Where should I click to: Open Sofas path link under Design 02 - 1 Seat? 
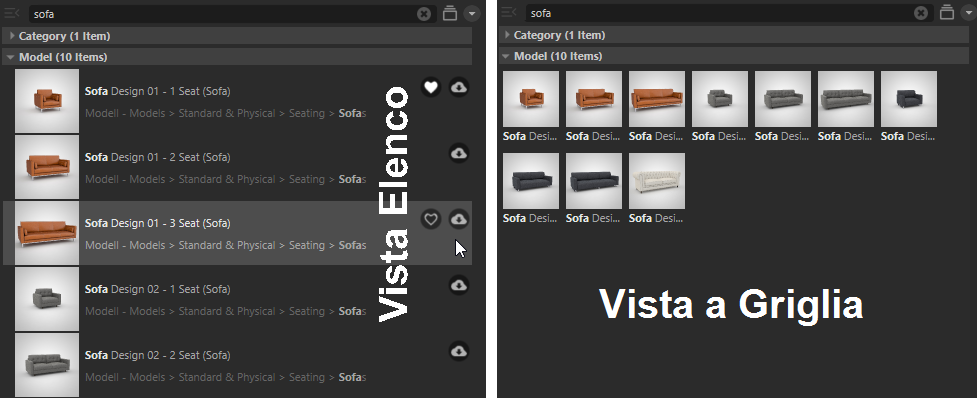click(352, 311)
